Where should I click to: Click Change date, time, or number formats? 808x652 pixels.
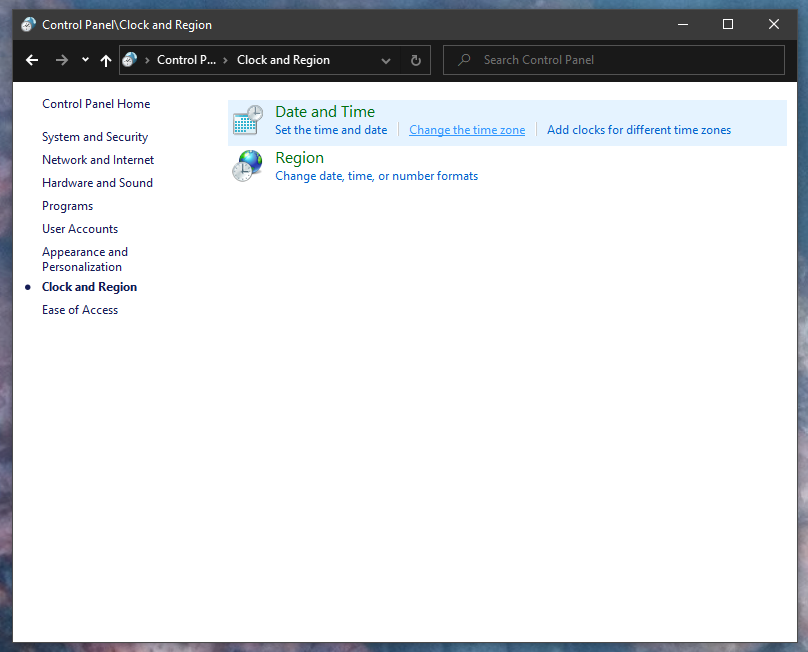point(377,175)
